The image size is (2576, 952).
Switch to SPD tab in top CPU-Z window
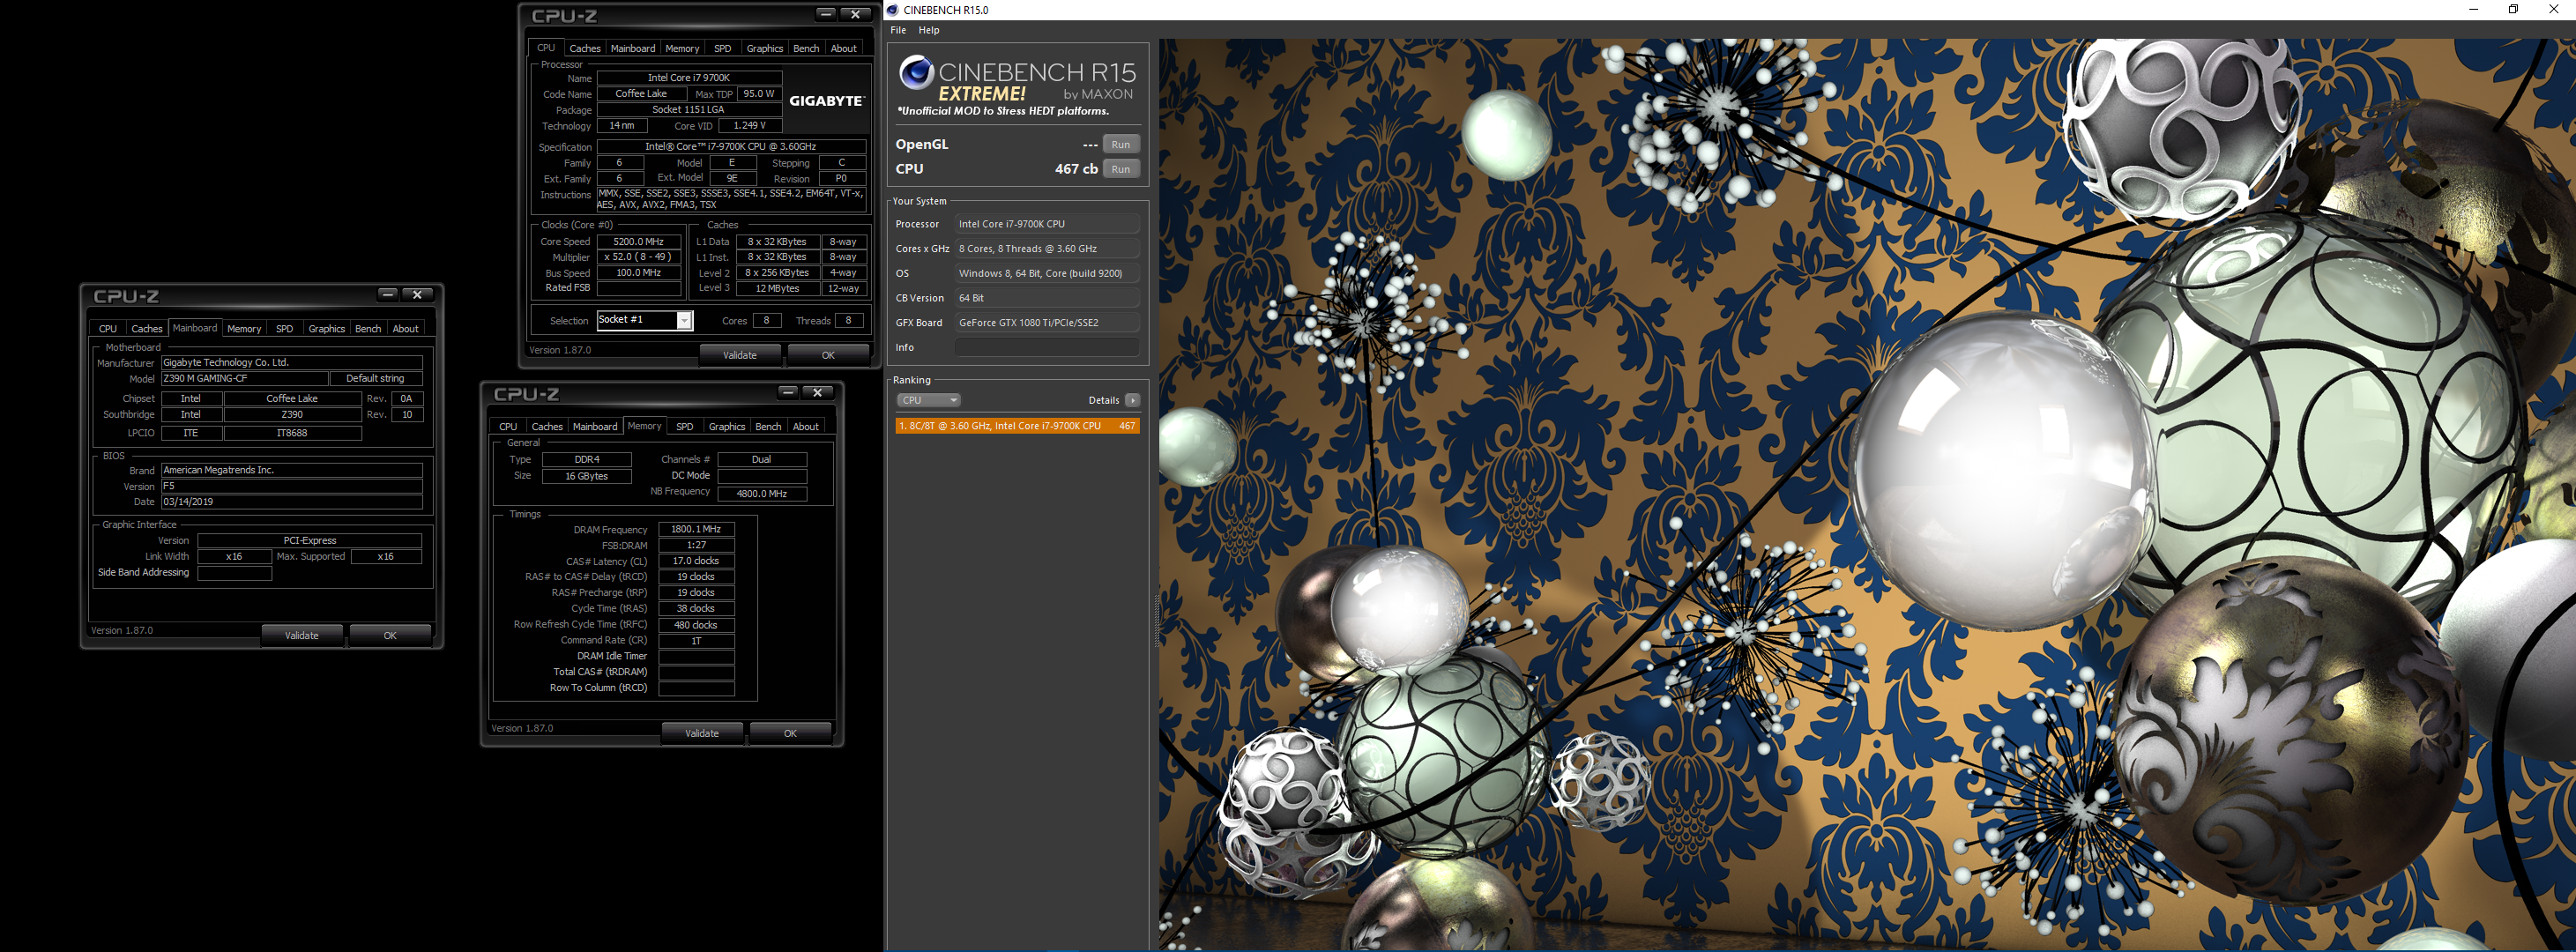pyautogui.click(x=722, y=48)
